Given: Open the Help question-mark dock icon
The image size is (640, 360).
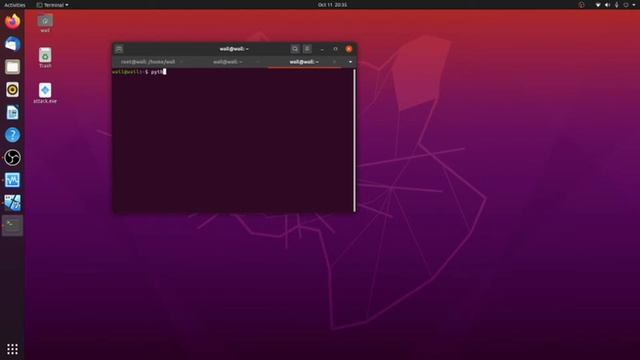Looking at the screenshot, I should [x=12, y=135].
